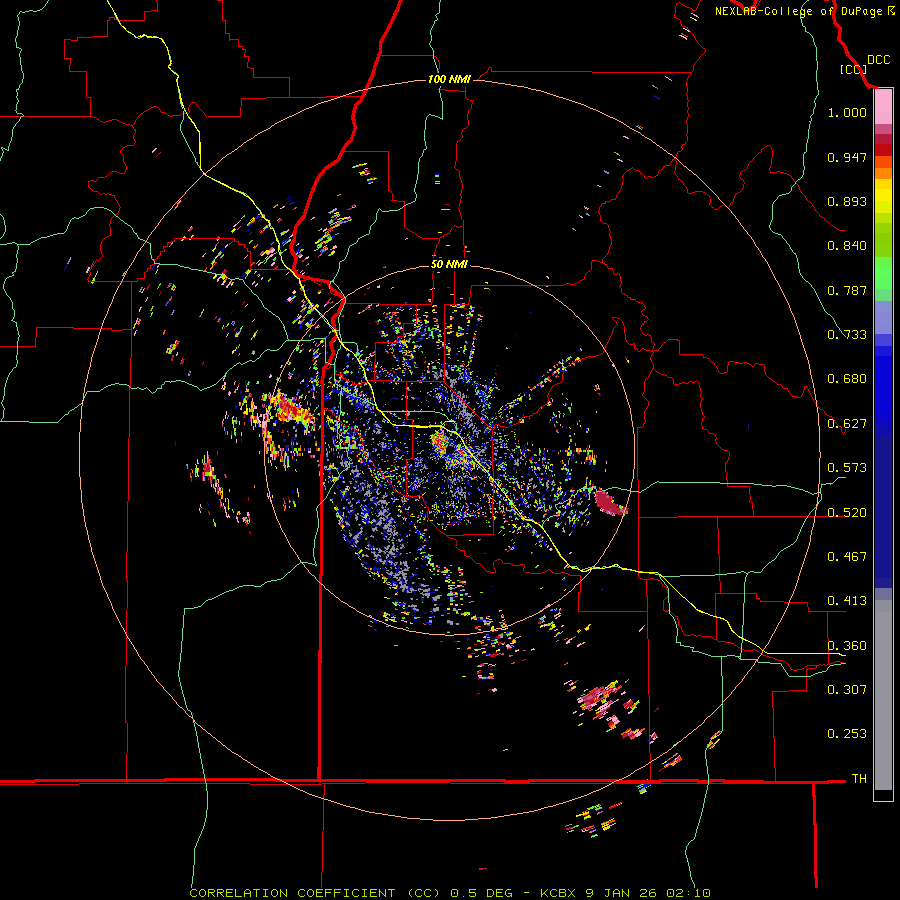Screen dimensions: 900x900
Task: Select the 0.413 scale value
Action: pos(847,601)
